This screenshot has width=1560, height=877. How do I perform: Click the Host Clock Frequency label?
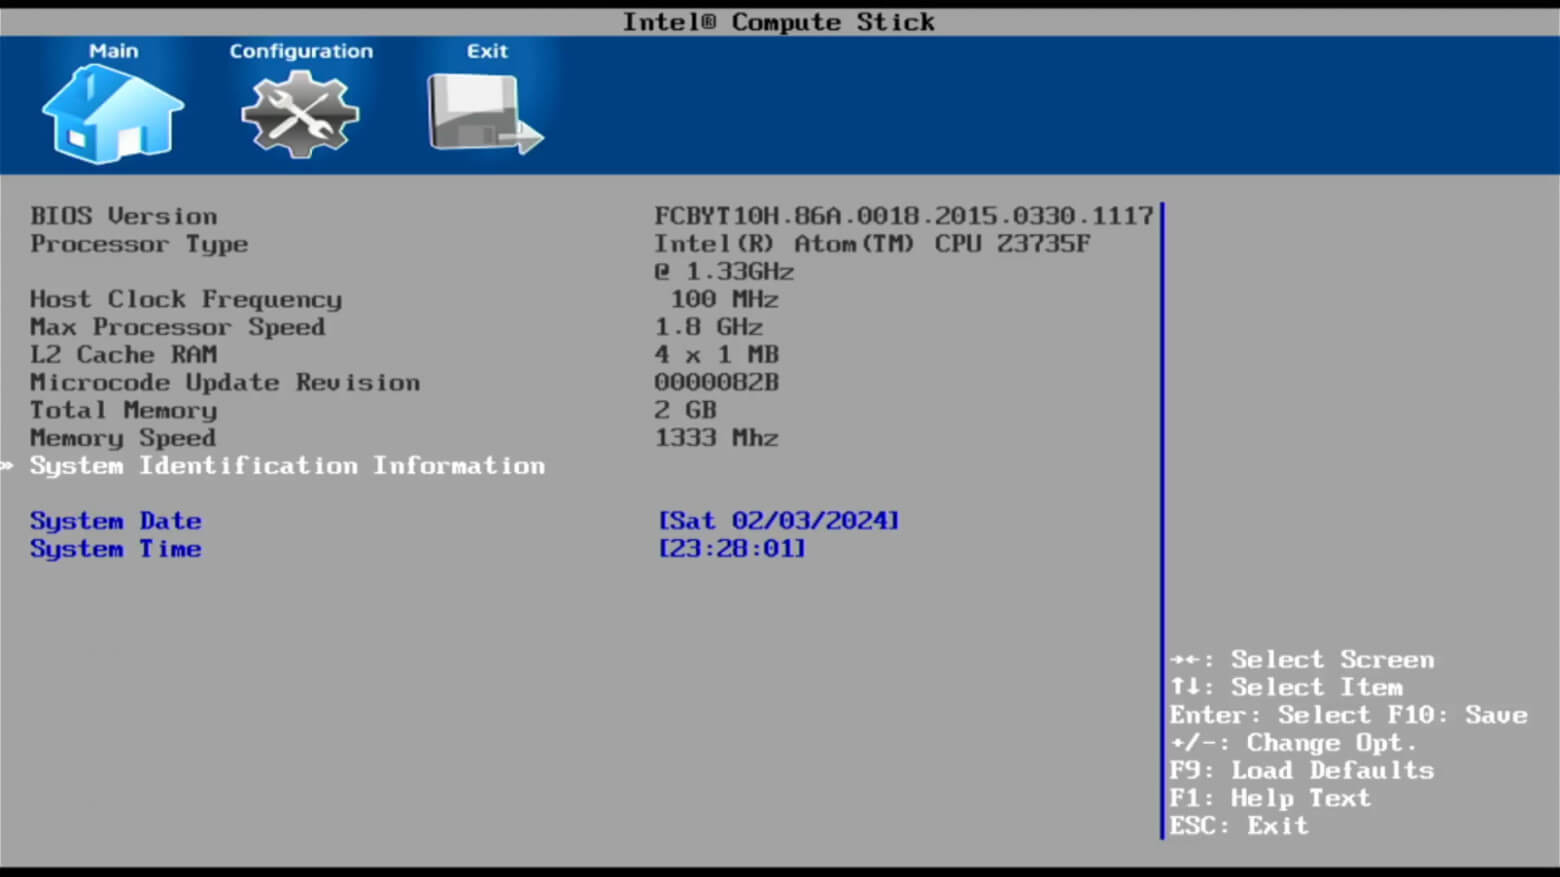click(x=185, y=299)
